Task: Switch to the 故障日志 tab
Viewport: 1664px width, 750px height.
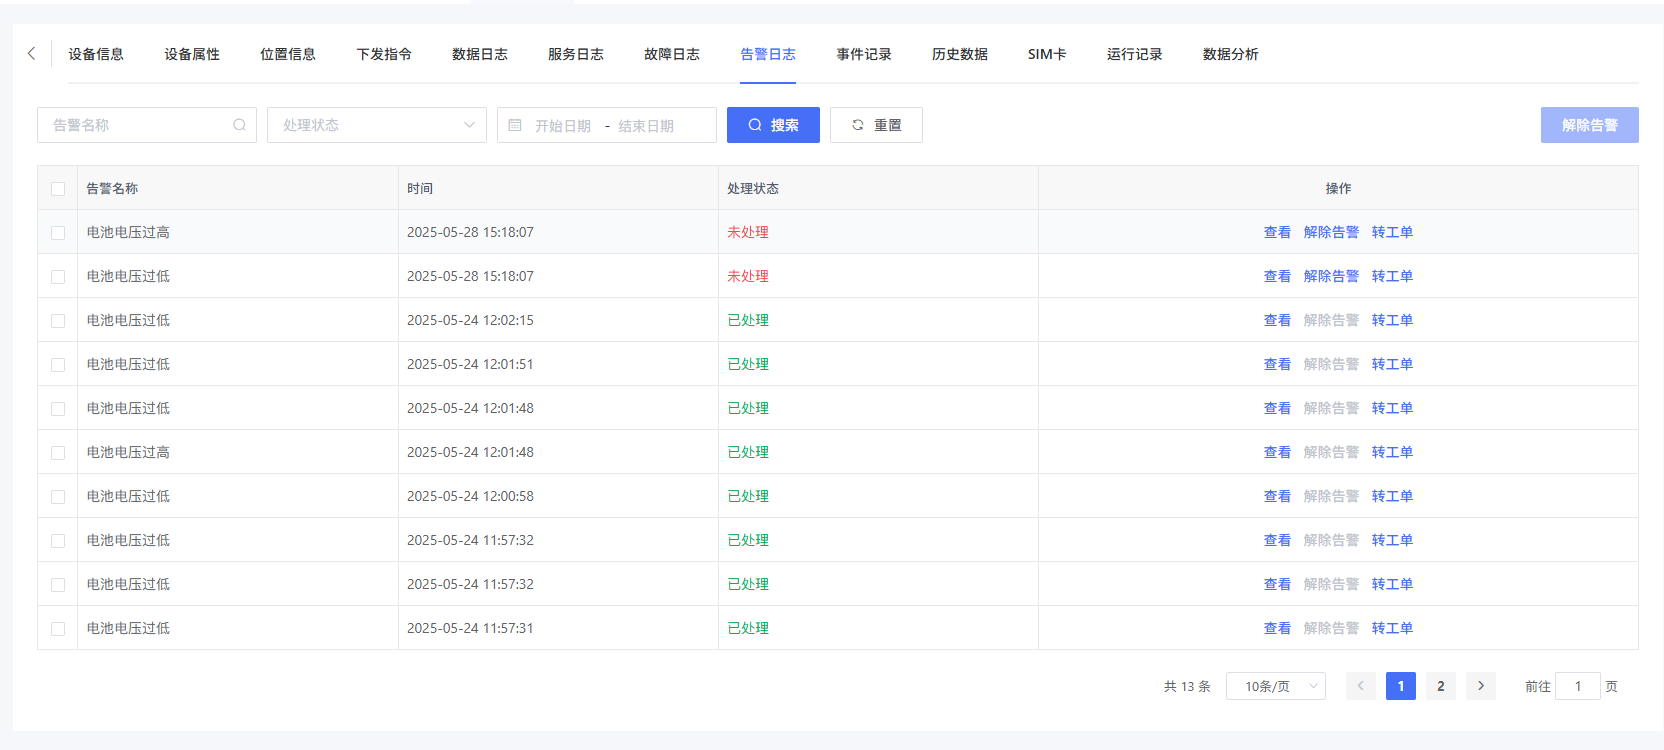Action: coord(671,54)
